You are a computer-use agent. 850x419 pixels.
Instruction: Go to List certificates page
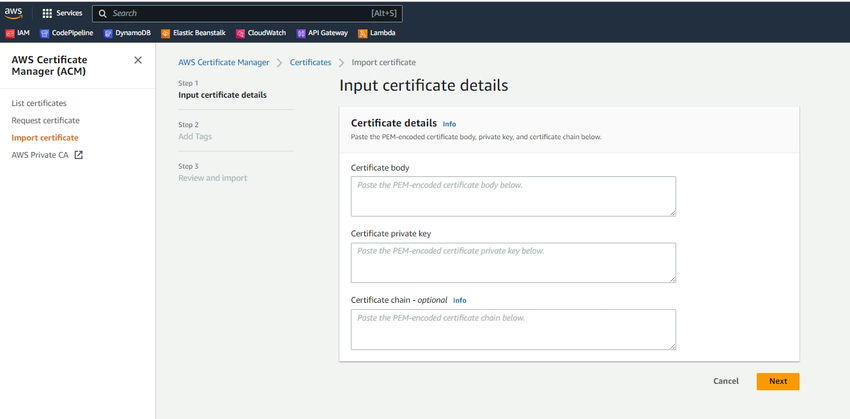click(39, 103)
